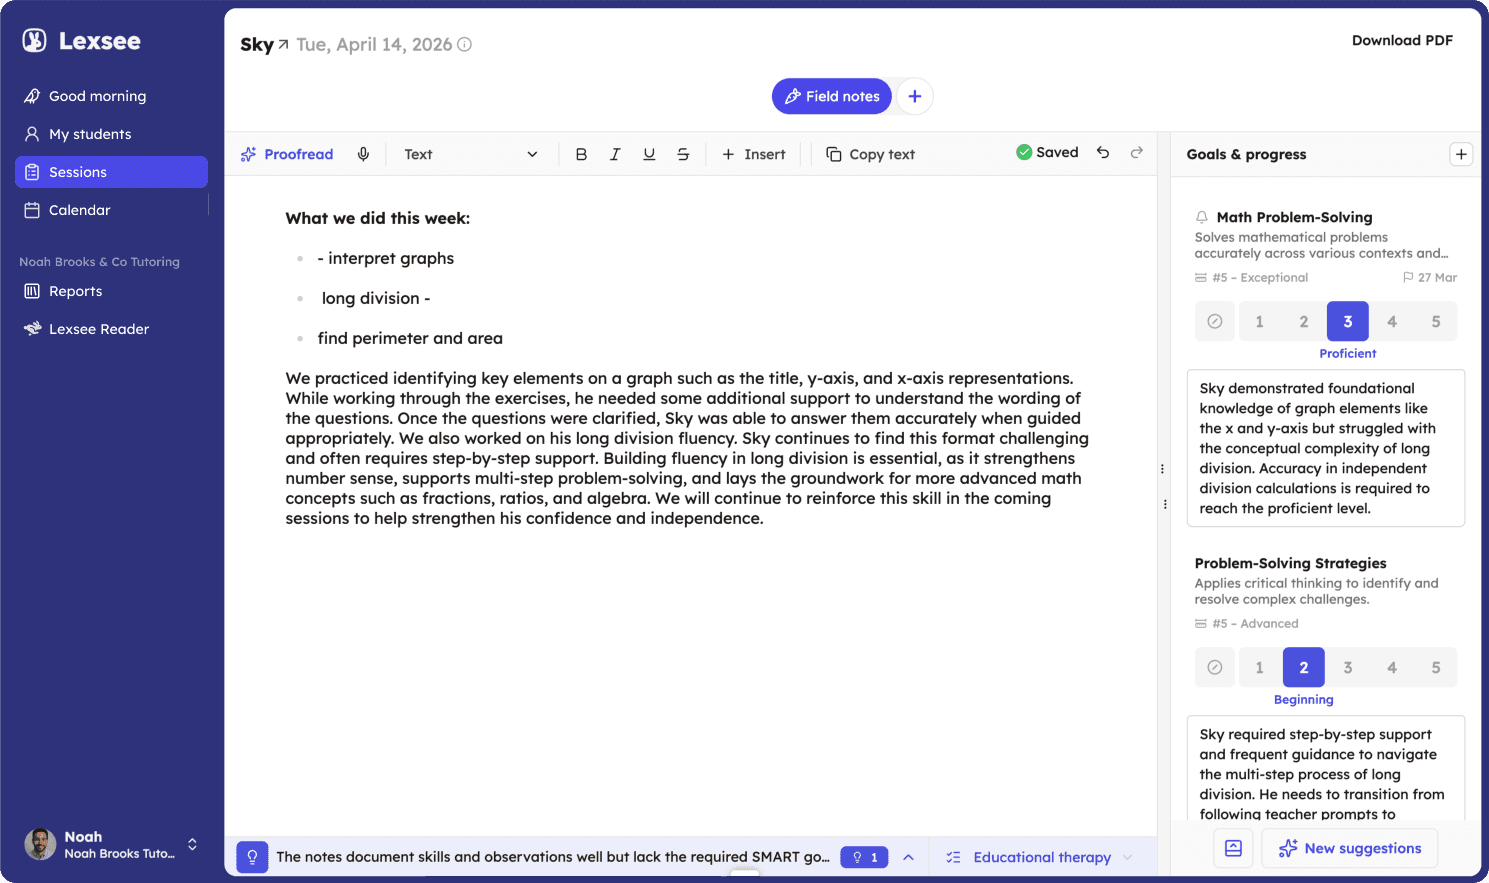This screenshot has height=883, width=1489.
Task: Toggle bold formatting
Action: pos(581,154)
